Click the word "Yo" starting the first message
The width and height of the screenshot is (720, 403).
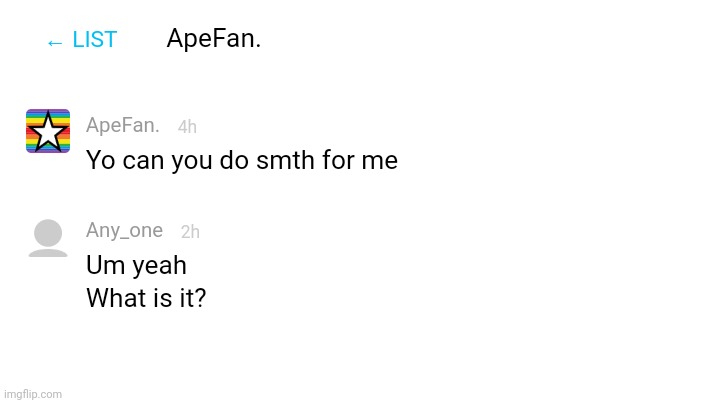click(x=101, y=161)
